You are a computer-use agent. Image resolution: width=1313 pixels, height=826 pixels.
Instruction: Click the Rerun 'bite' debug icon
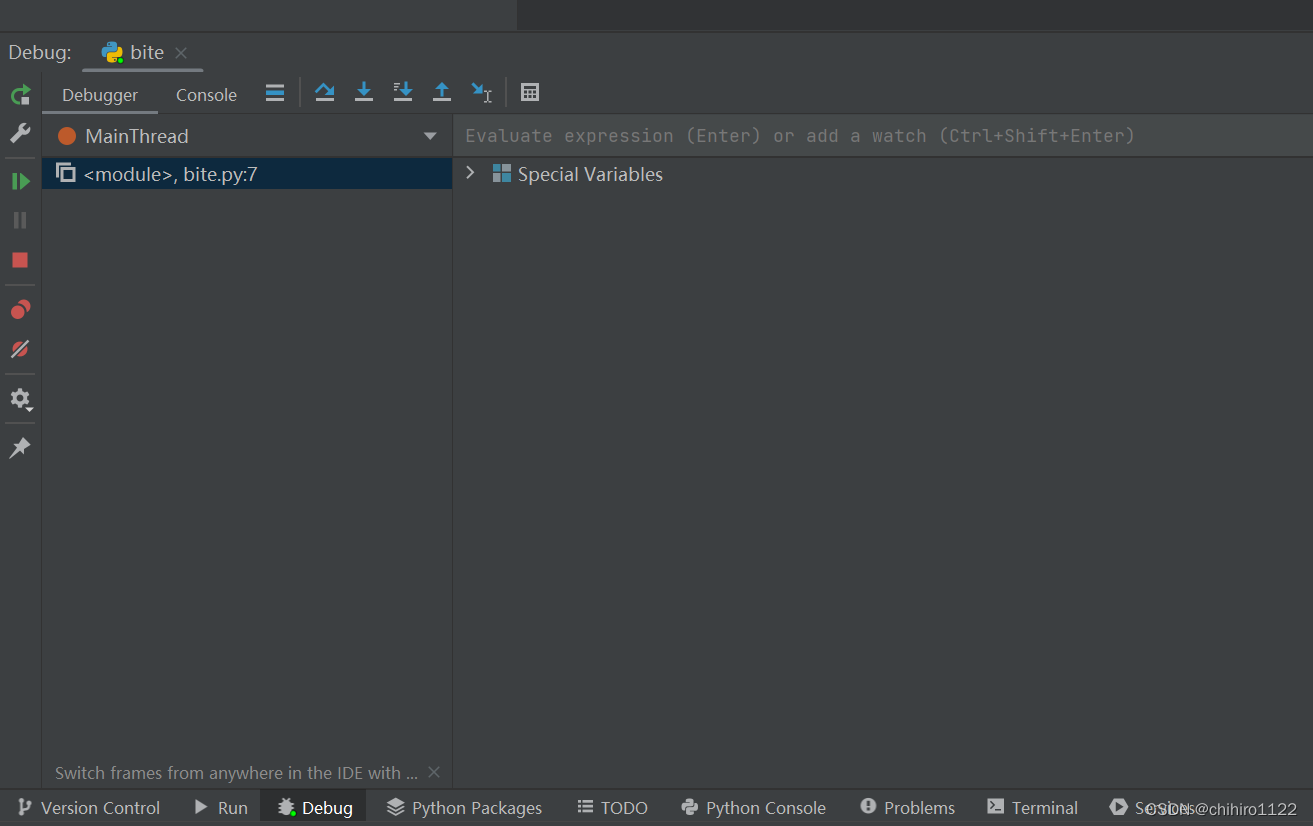(19, 94)
